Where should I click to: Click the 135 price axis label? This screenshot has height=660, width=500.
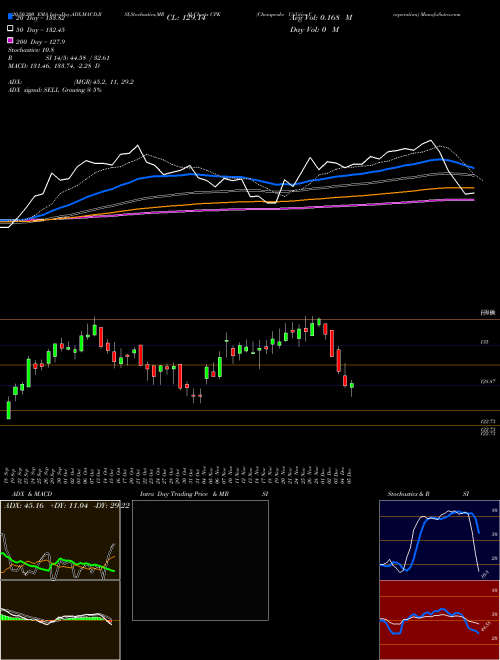tap(484, 343)
